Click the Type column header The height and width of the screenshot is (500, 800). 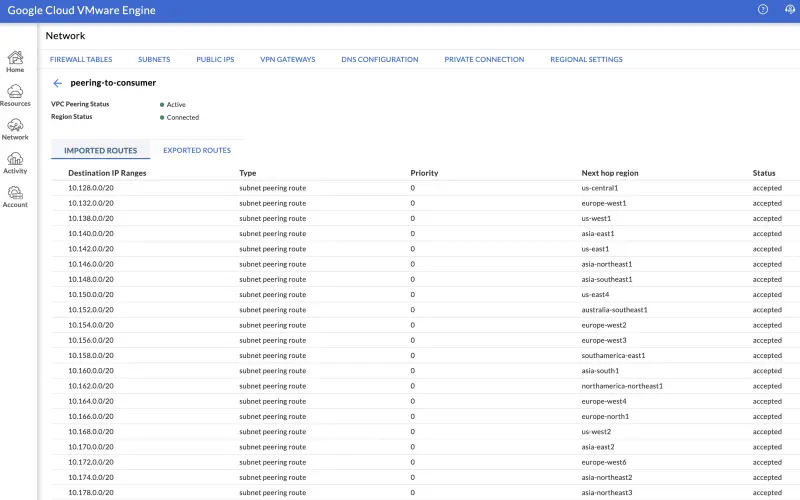(247, 173)
